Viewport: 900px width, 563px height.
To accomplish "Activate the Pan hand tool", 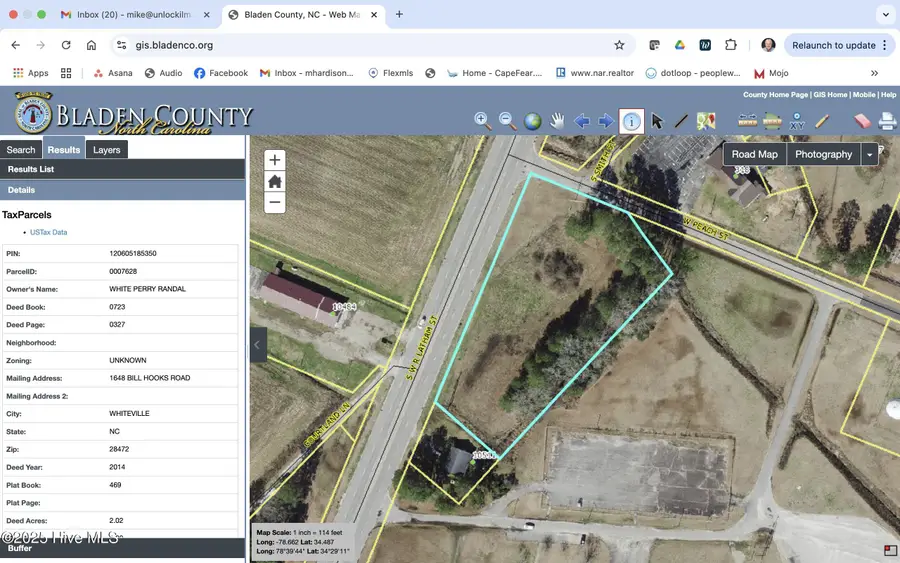I will coord(557,121).
